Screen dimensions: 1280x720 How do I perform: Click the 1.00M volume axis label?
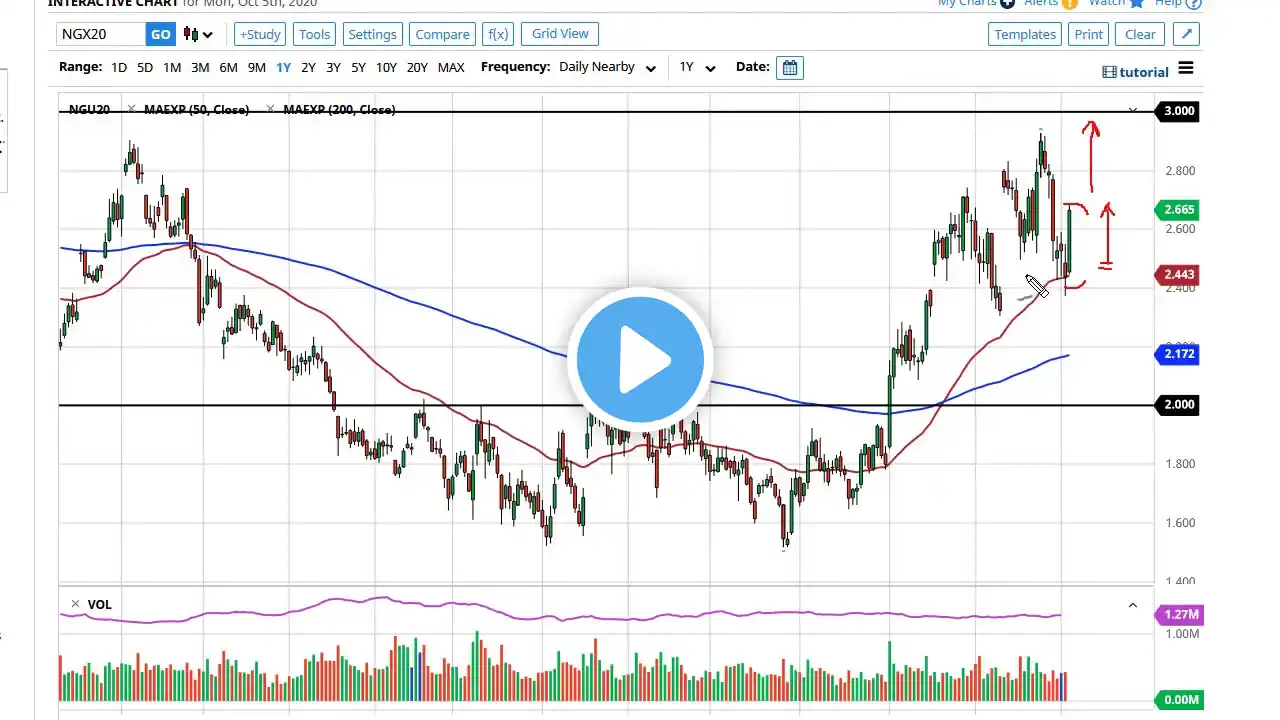(1180, 634)
